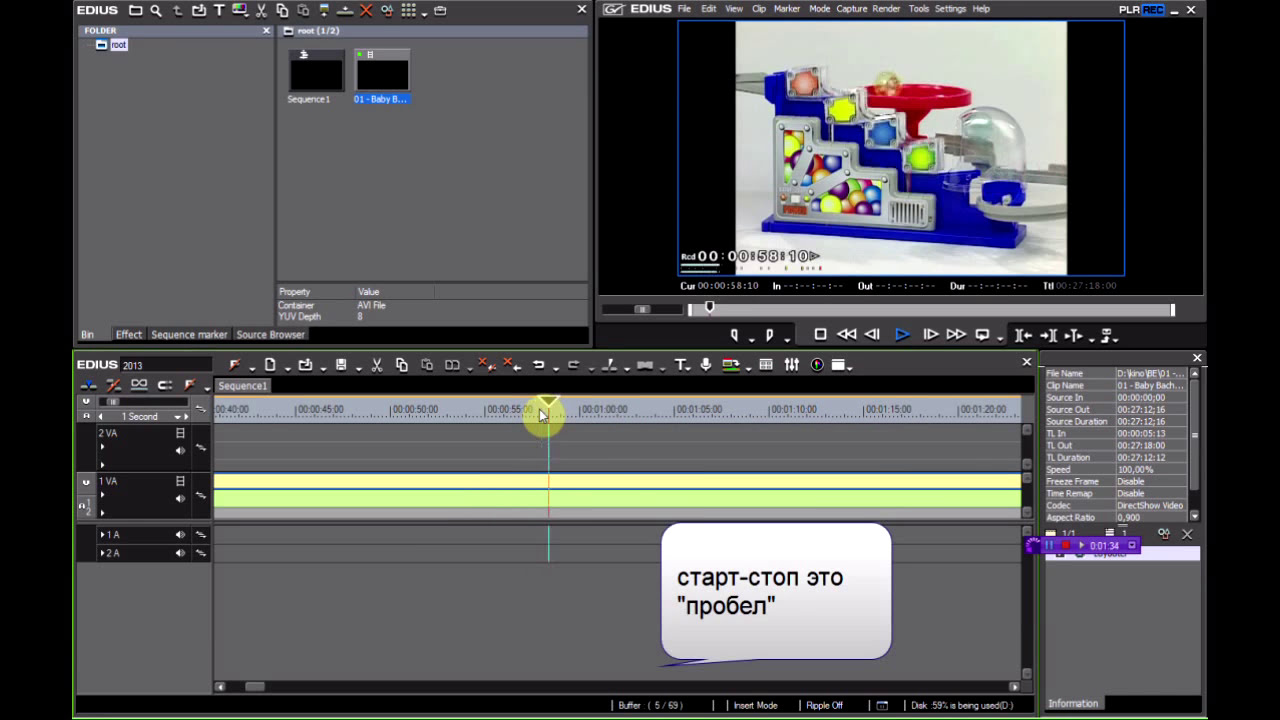This screenshot has height=720, width=1280.
Task: Toggle video mute on 2 VA track
Action: [x=180, y=433]
